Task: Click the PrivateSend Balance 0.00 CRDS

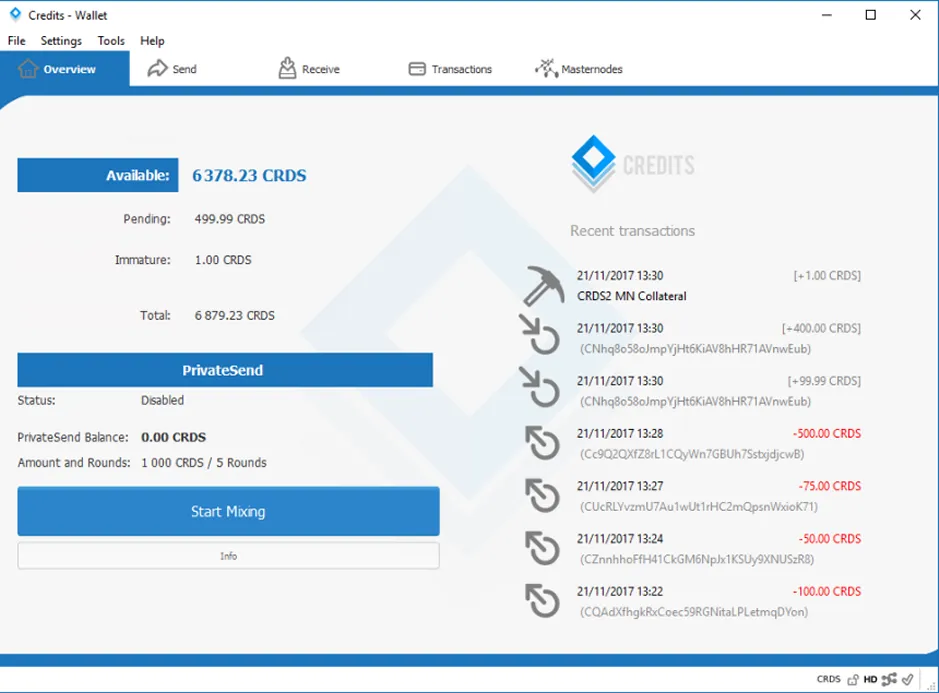Action: point(173,437)
